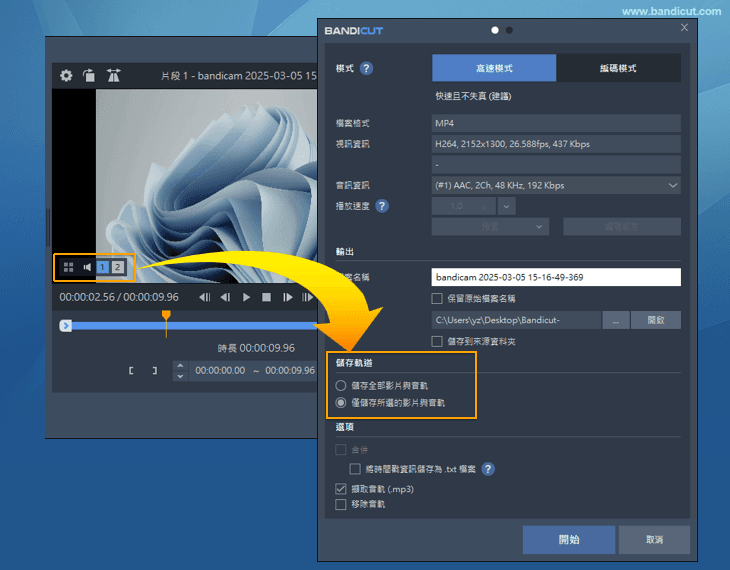Screen dimensions: 730x570
Task: Click the first page indicator dot
Action: click(x=495, y=30)
